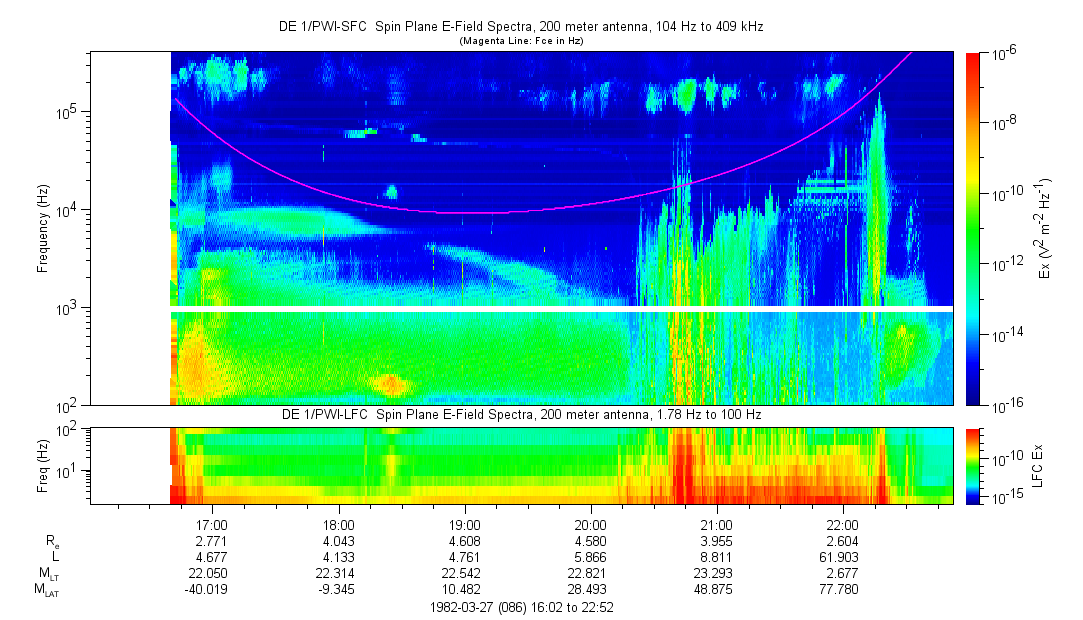Click the upper SFC spectra plot title
The height and width of the screenshot is (620, 1083).
tap(520, 28)
